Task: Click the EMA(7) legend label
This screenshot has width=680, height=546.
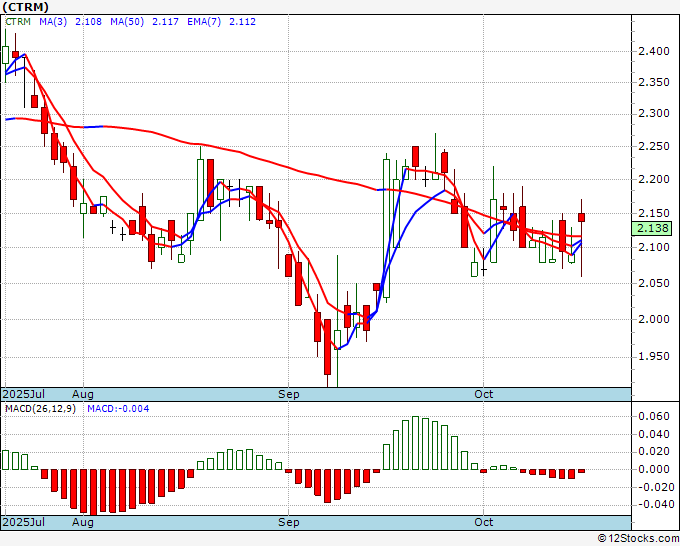Action: [x=204, y=22]
